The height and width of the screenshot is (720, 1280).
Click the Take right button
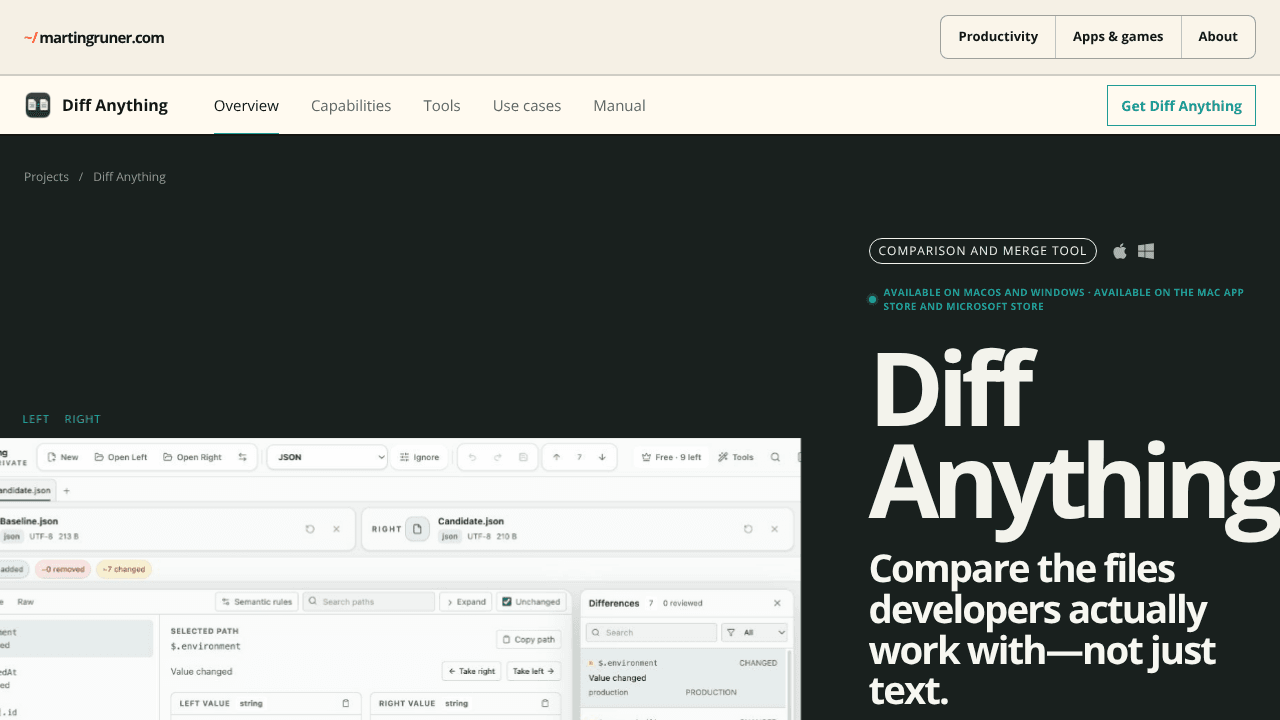(x=471, y=671)
